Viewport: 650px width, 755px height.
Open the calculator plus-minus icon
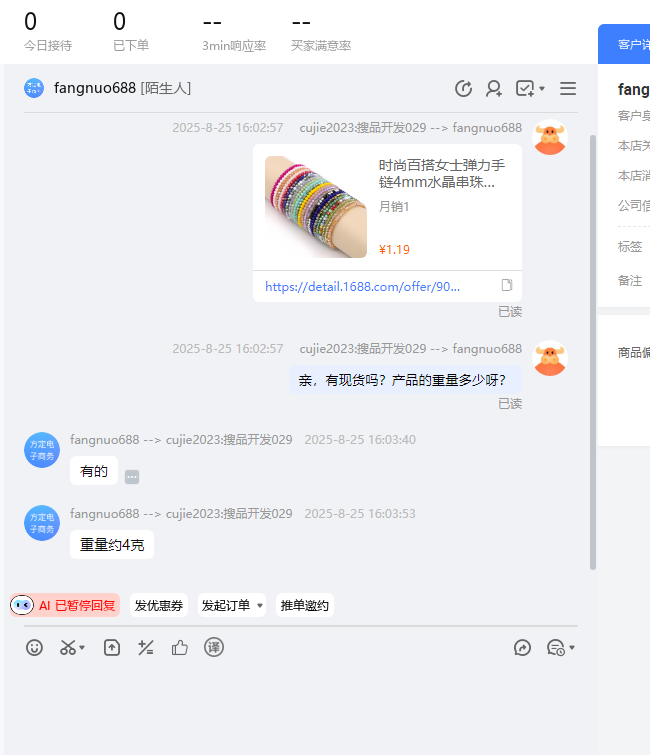point(146,648)
